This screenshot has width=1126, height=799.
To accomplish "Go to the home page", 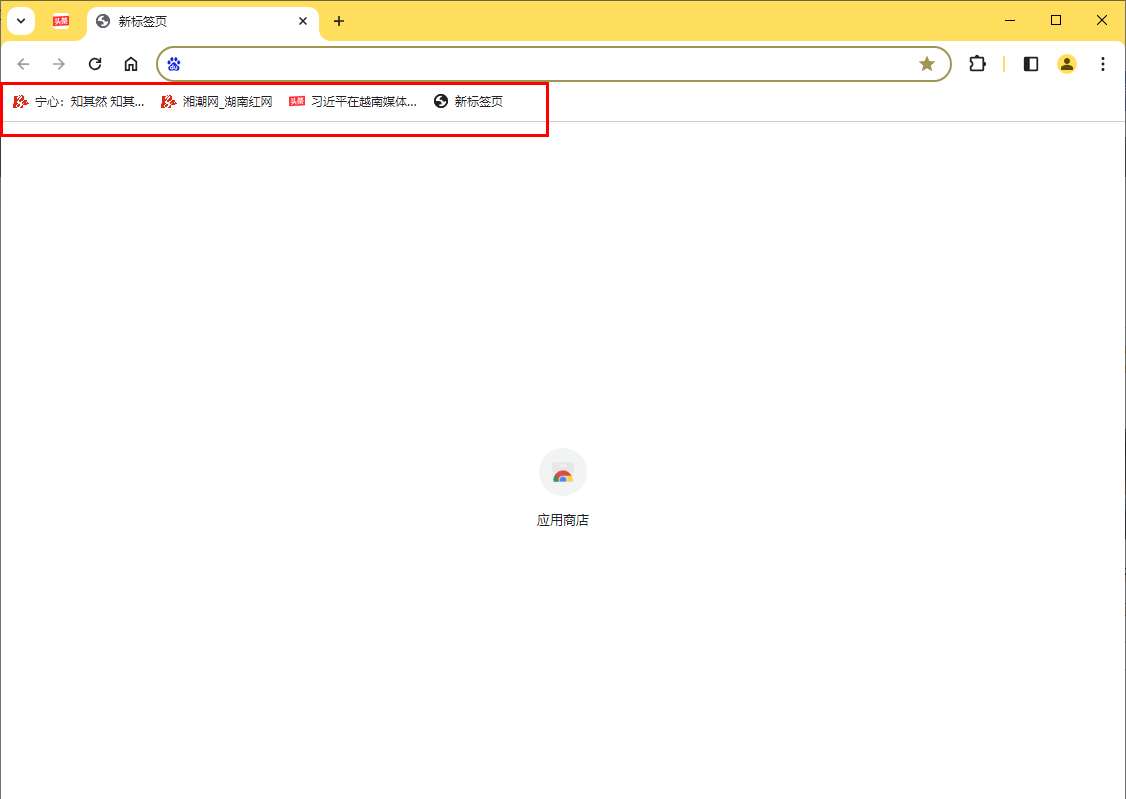I will pos(131,64).
